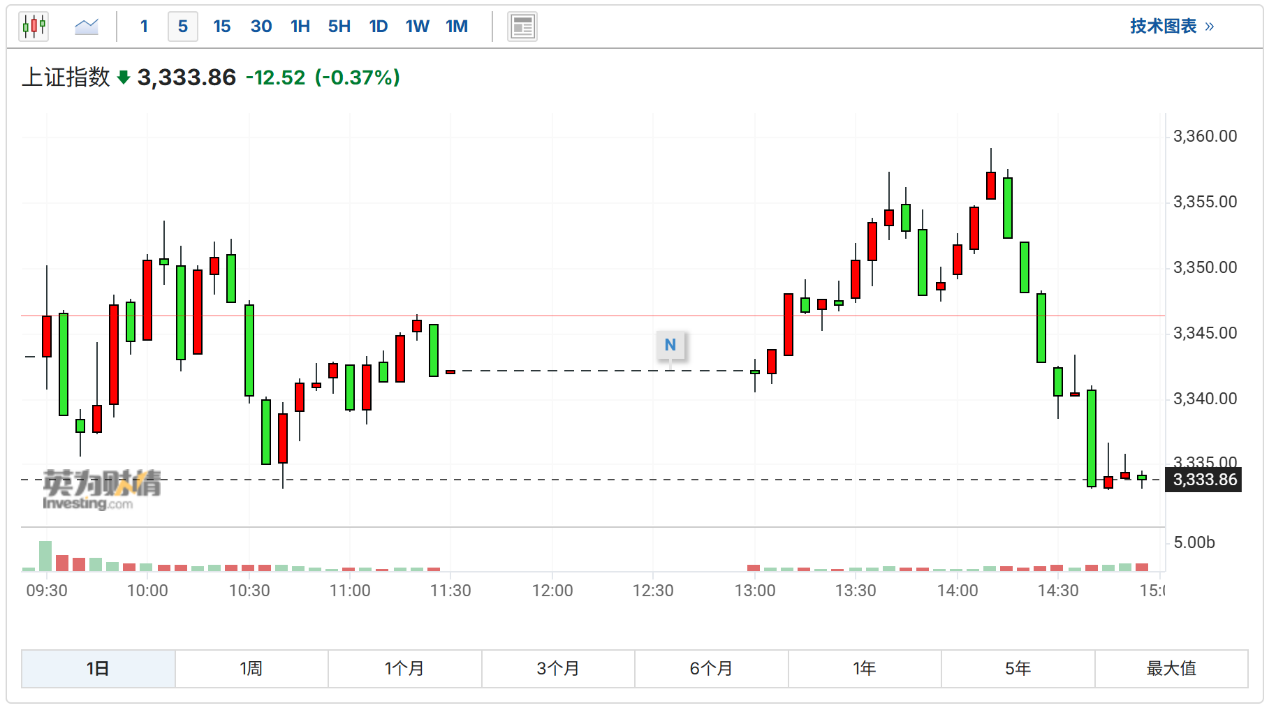Click the 09:30 time axis label
The image size is (1269, 710).
tap(46, 591)
